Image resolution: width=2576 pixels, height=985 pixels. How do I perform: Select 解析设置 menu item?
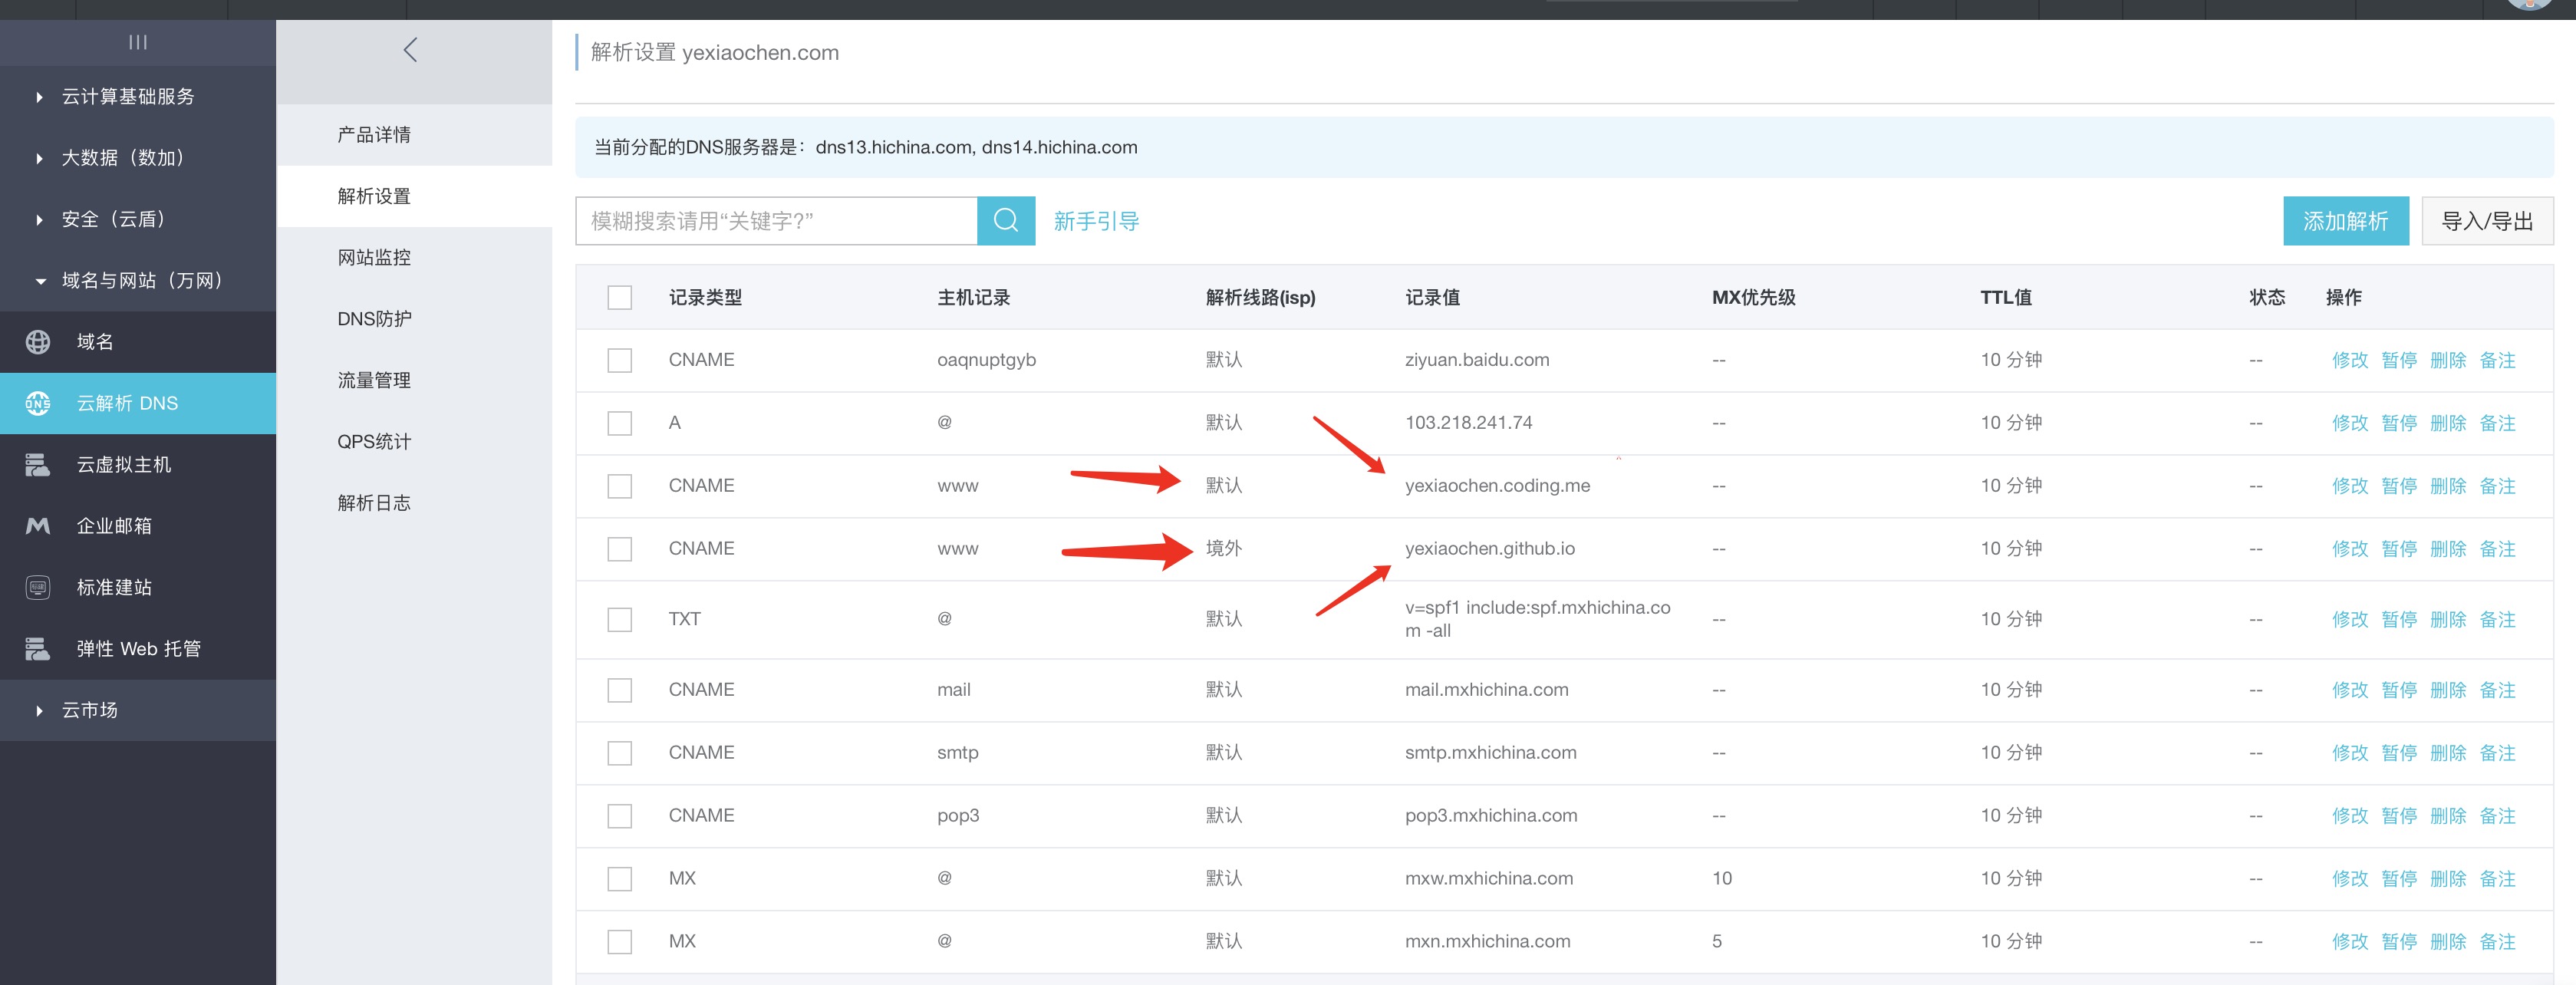414,196
